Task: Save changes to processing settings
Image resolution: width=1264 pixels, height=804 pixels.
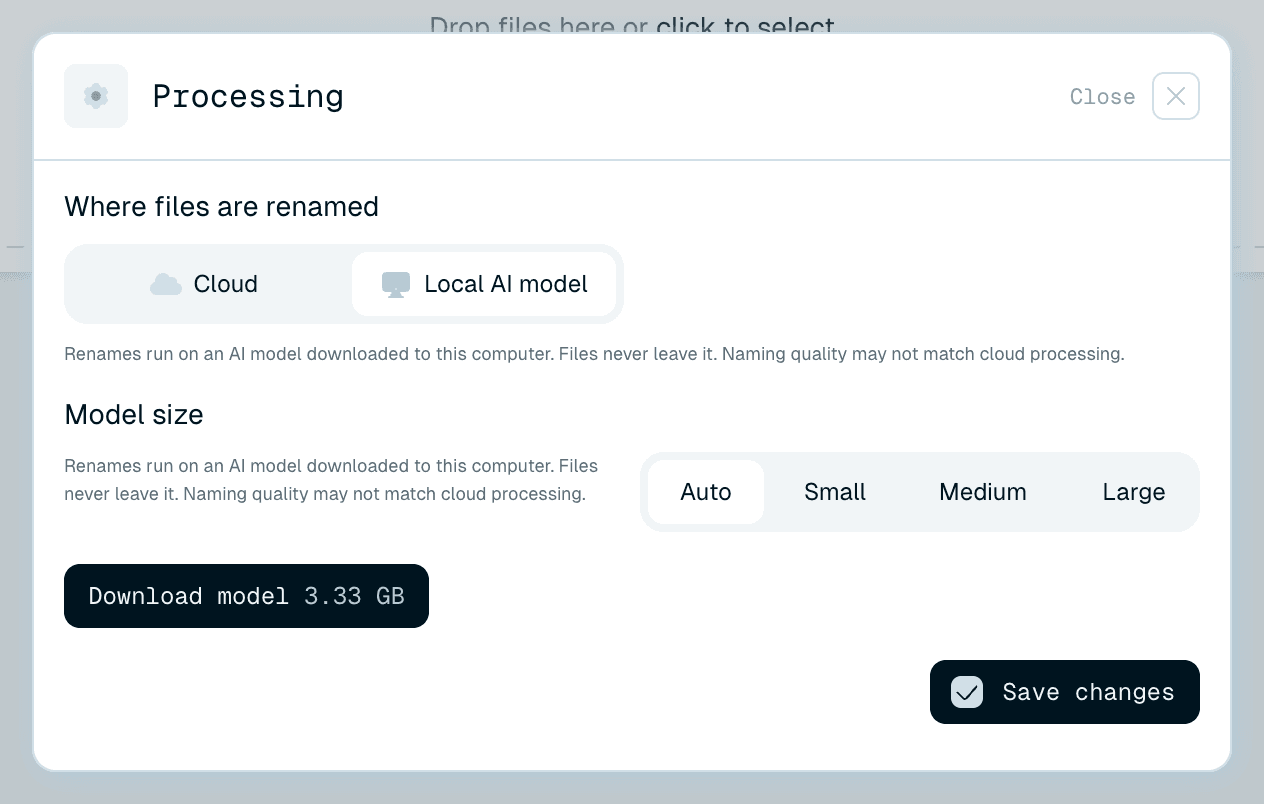Action: [1065, 692]
